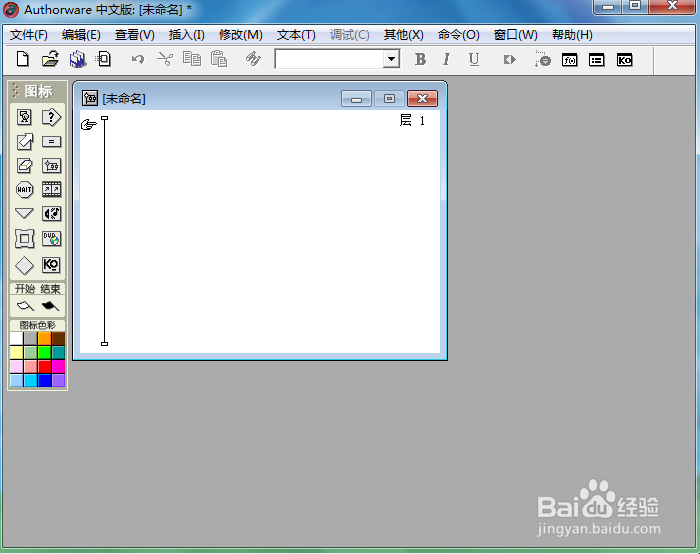Image resolution: width=700 pixels, height=554 pixels.
Task: Open the 文件(F) menu
Action: pyautogui.click(x=29, y=35)
